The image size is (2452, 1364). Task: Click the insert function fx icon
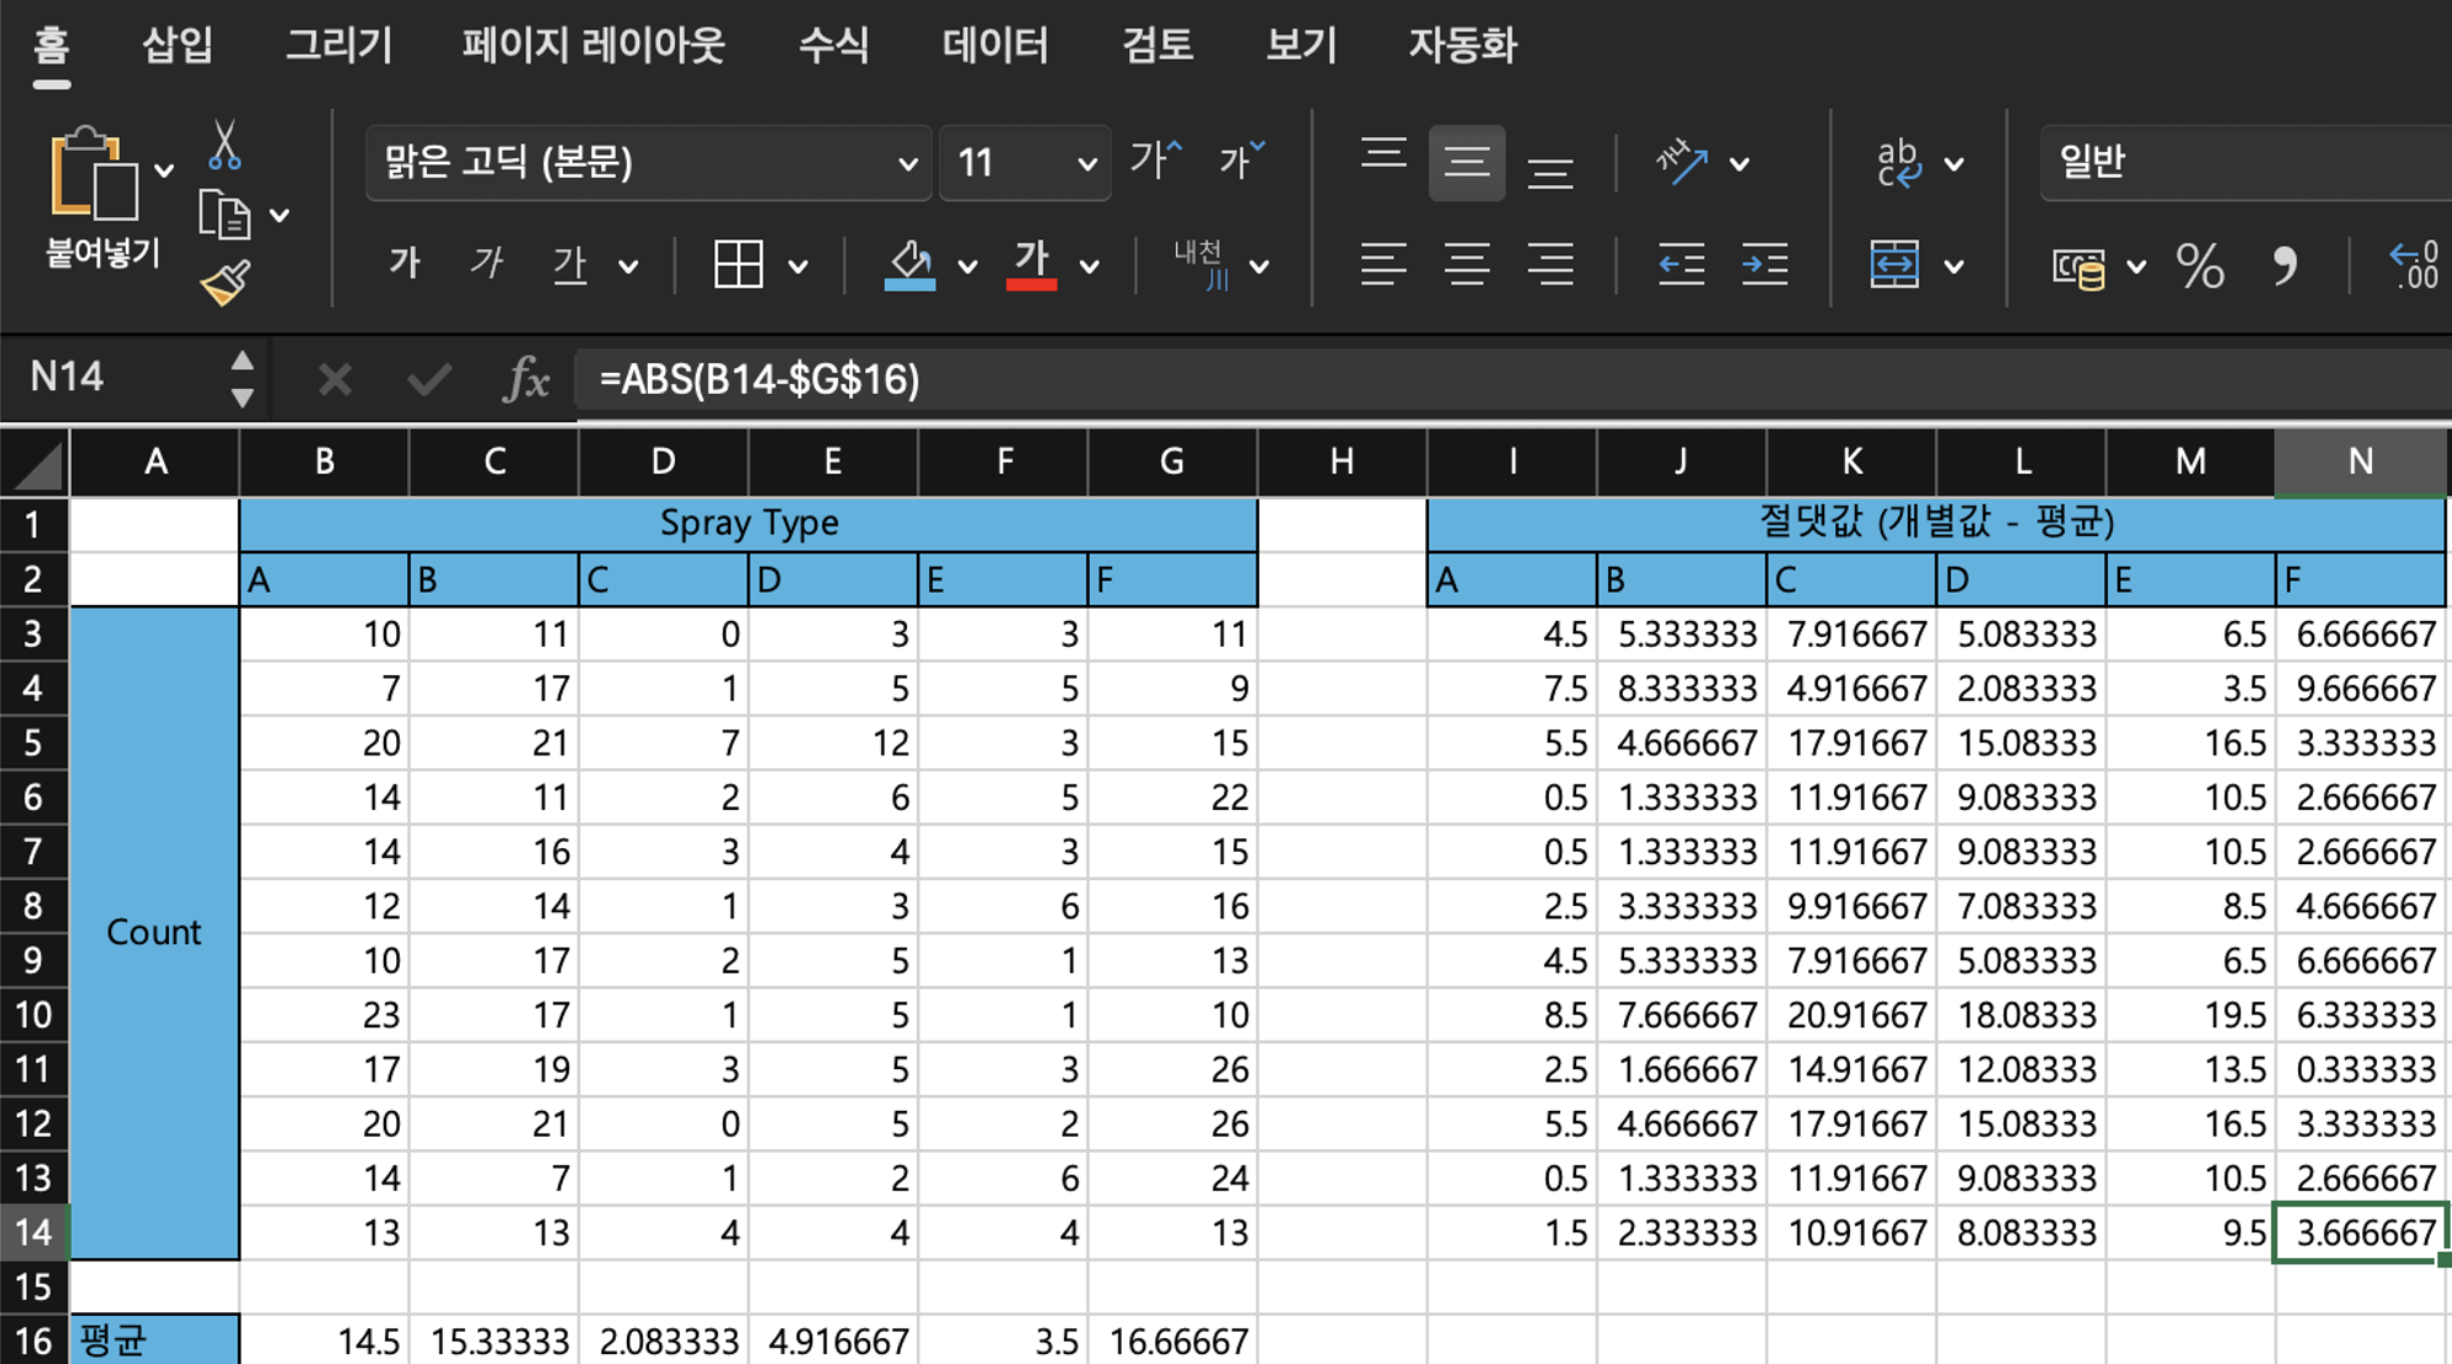[x=526, y=380]
